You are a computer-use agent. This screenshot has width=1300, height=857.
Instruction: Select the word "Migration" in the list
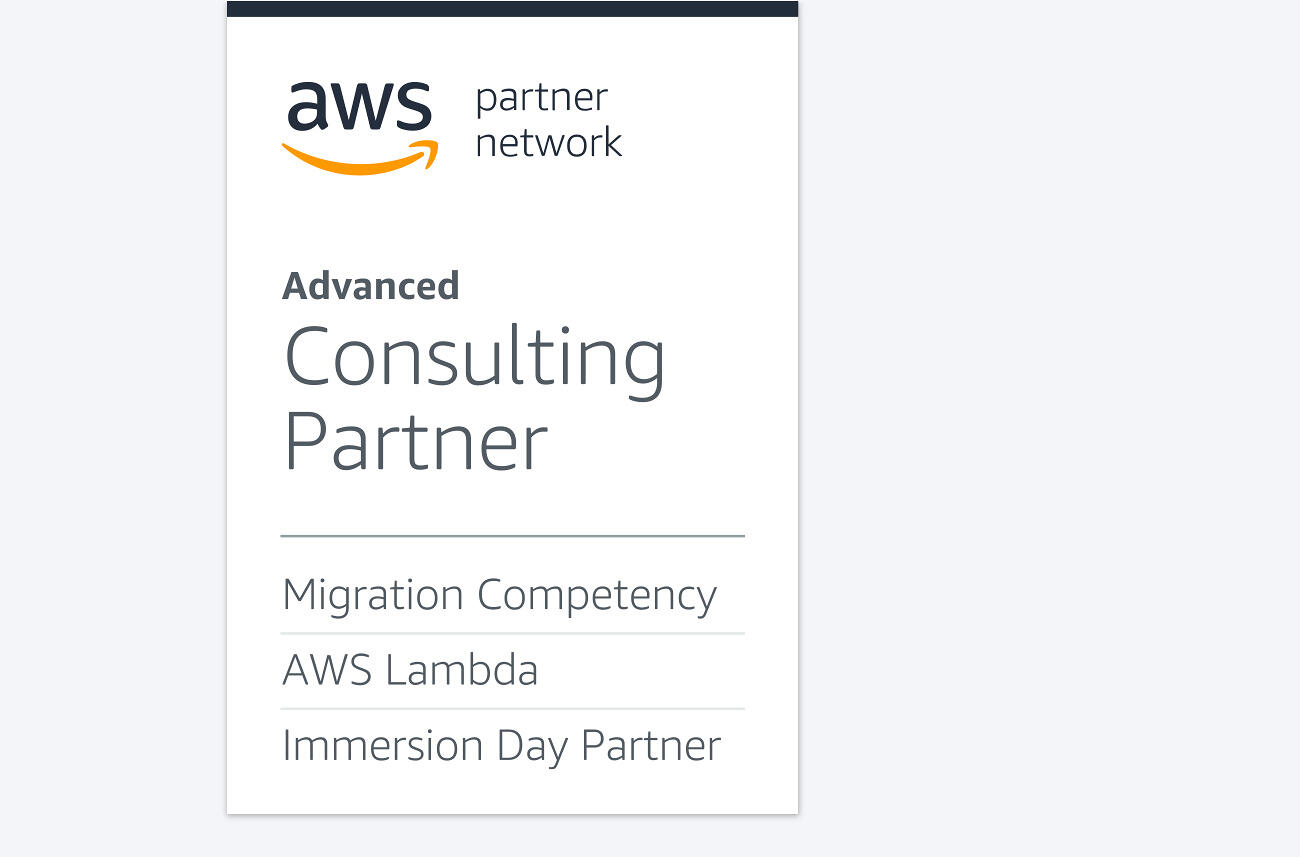click(x=373, y=596)
